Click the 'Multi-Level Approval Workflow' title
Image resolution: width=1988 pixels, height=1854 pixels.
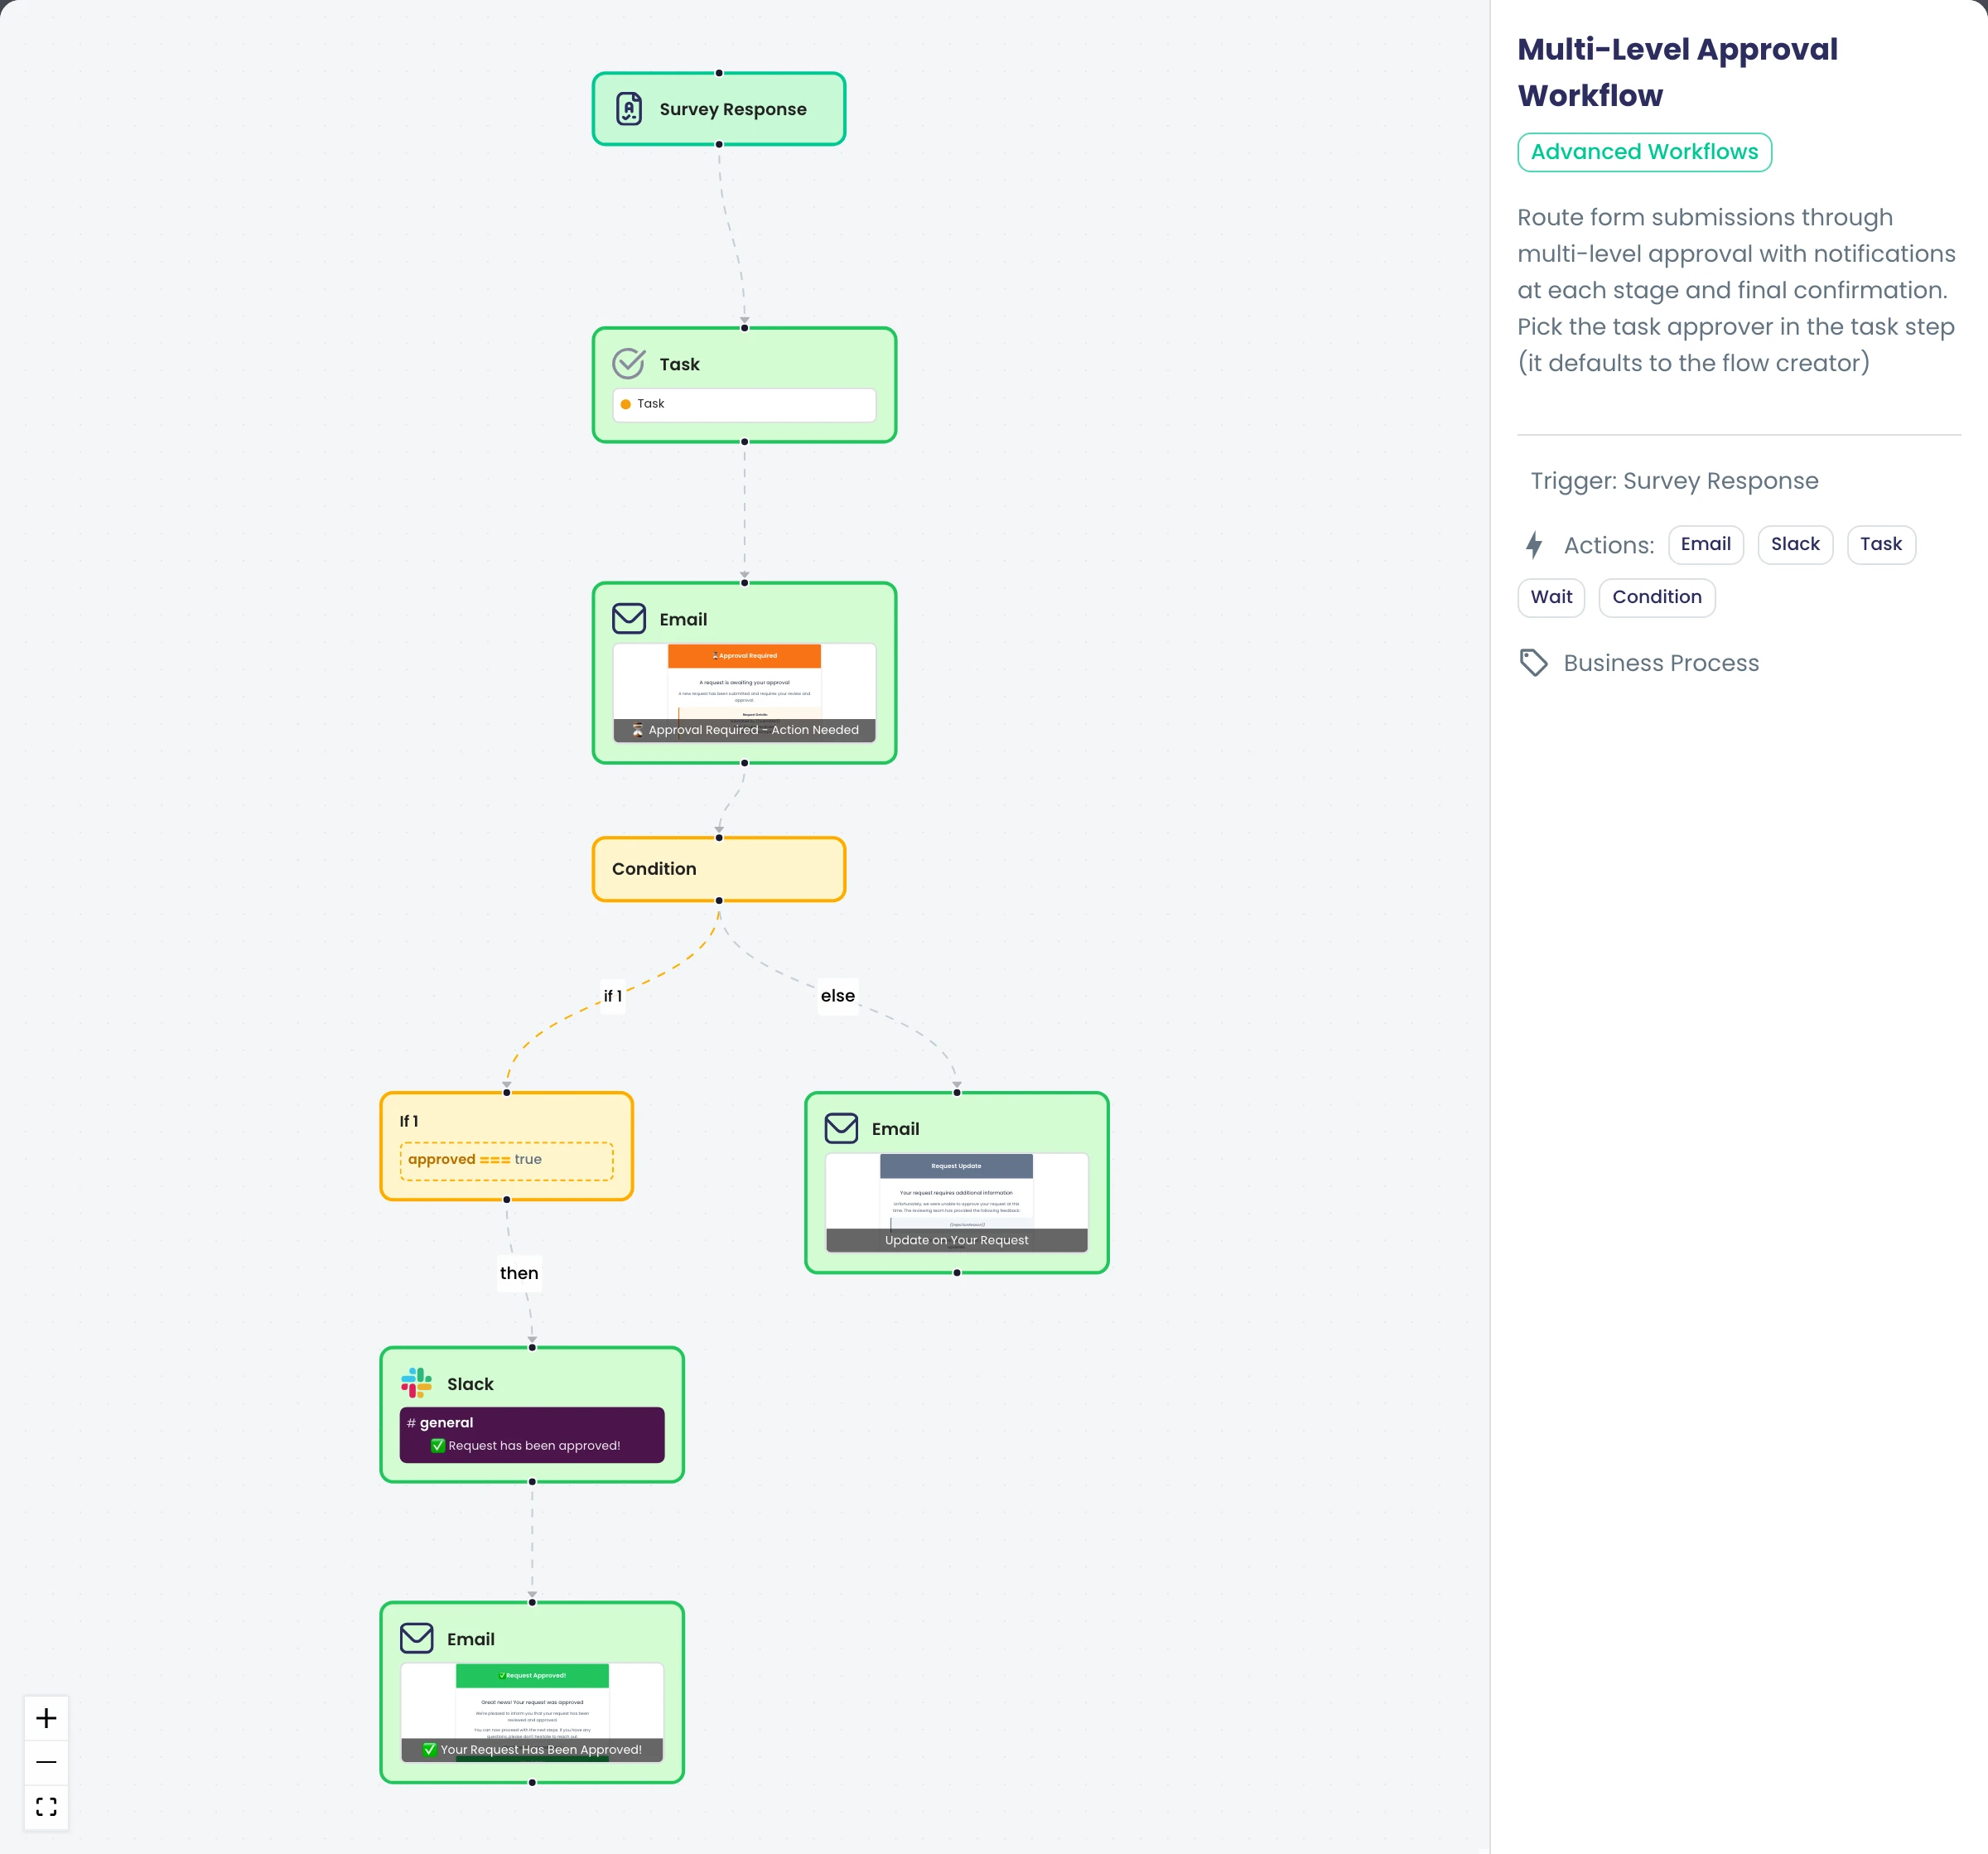point(1677,72)
